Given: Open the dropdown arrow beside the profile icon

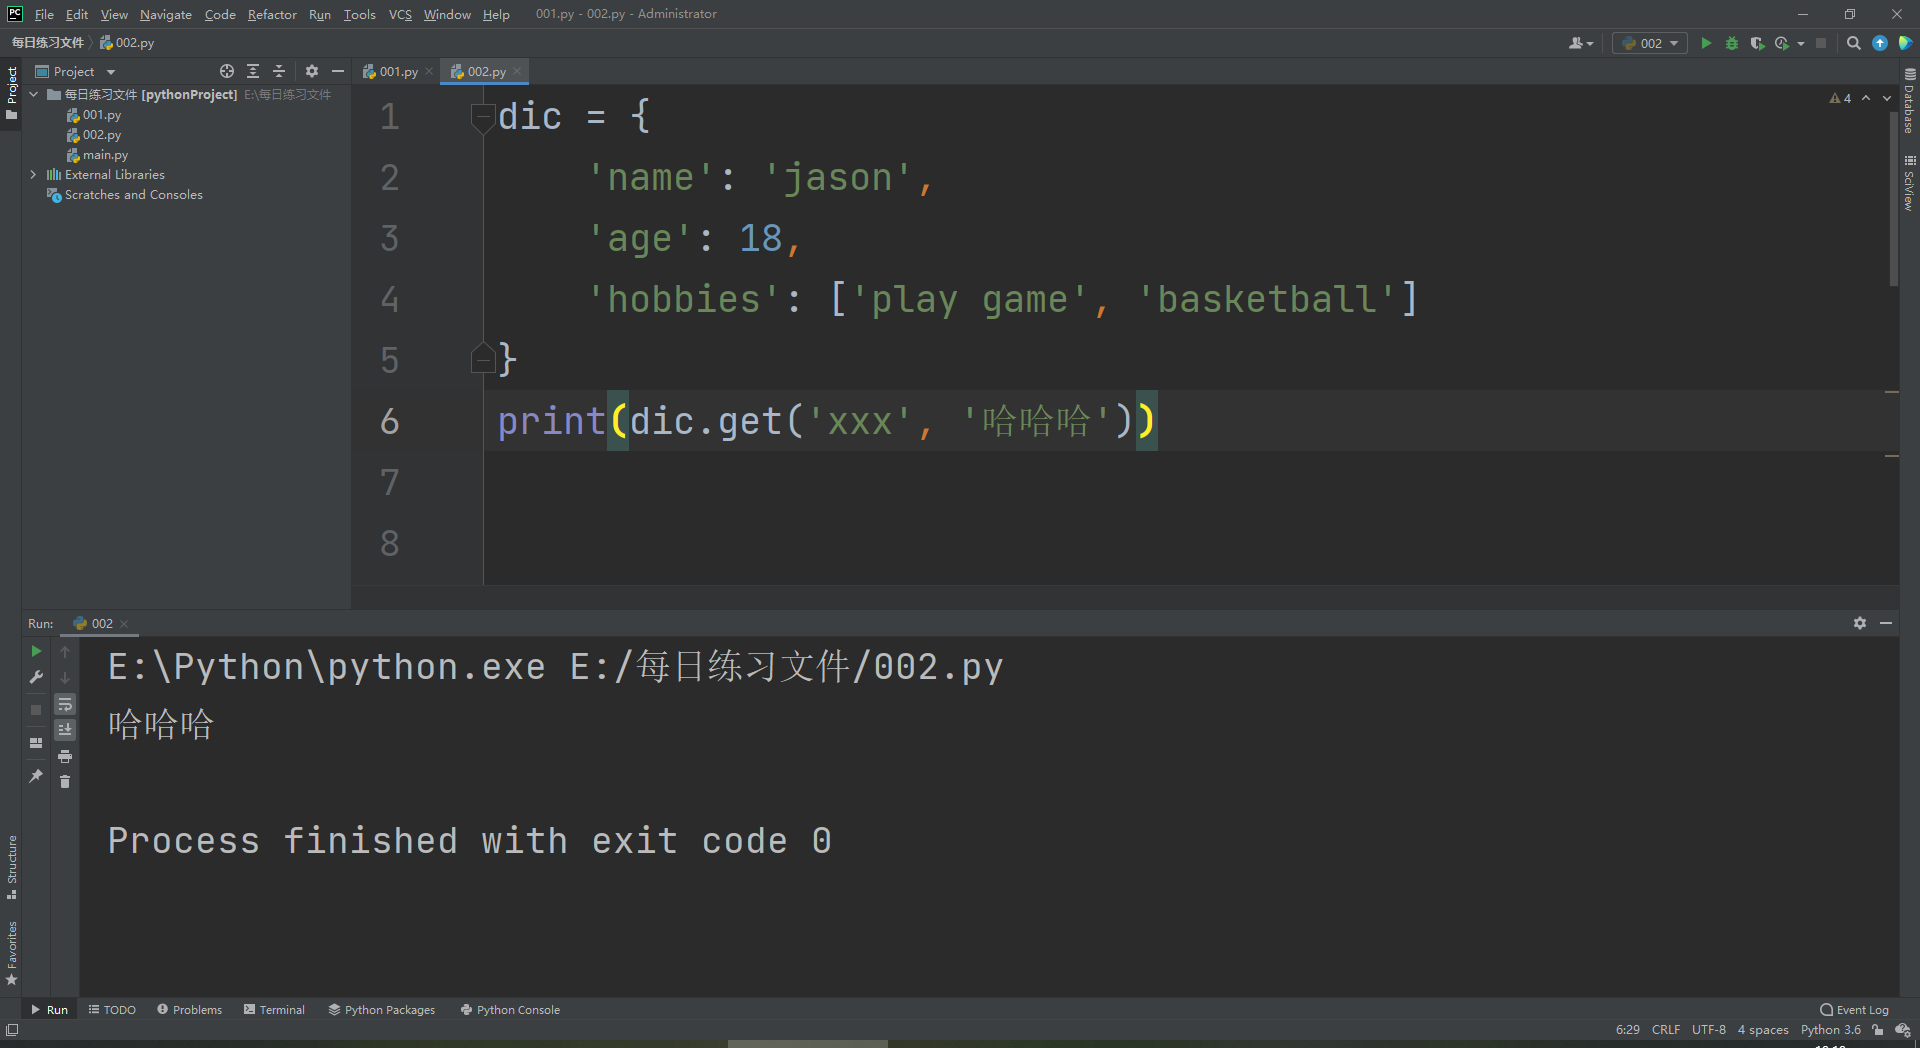Looking at the screenshot, I should 1801,43.
